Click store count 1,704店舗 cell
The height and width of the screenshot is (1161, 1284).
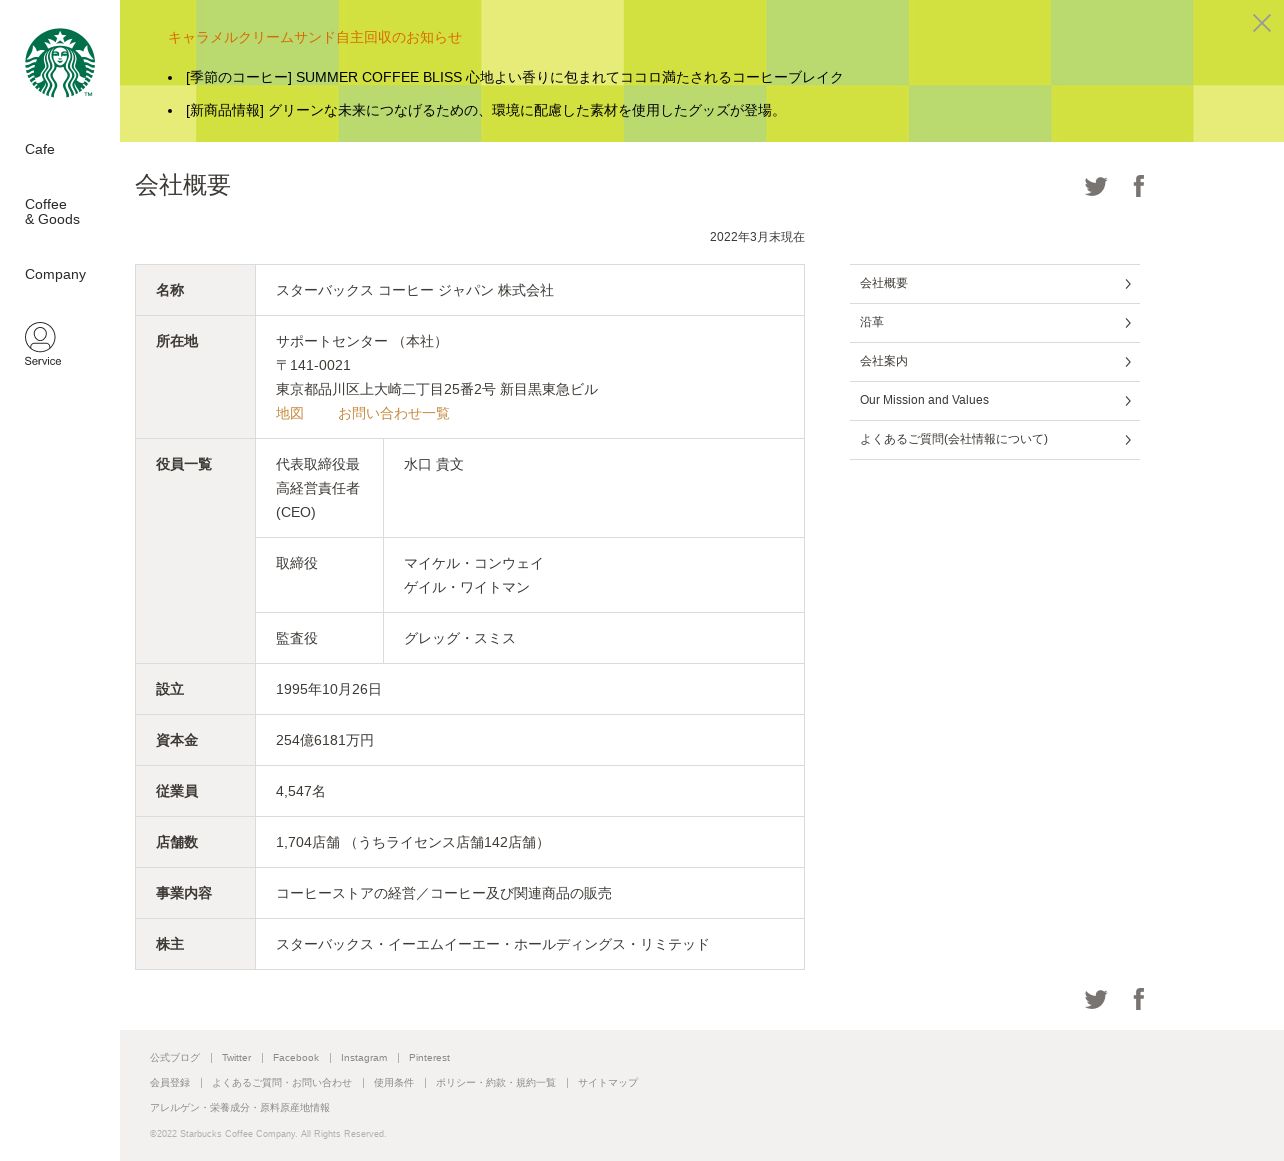point(530,842)
